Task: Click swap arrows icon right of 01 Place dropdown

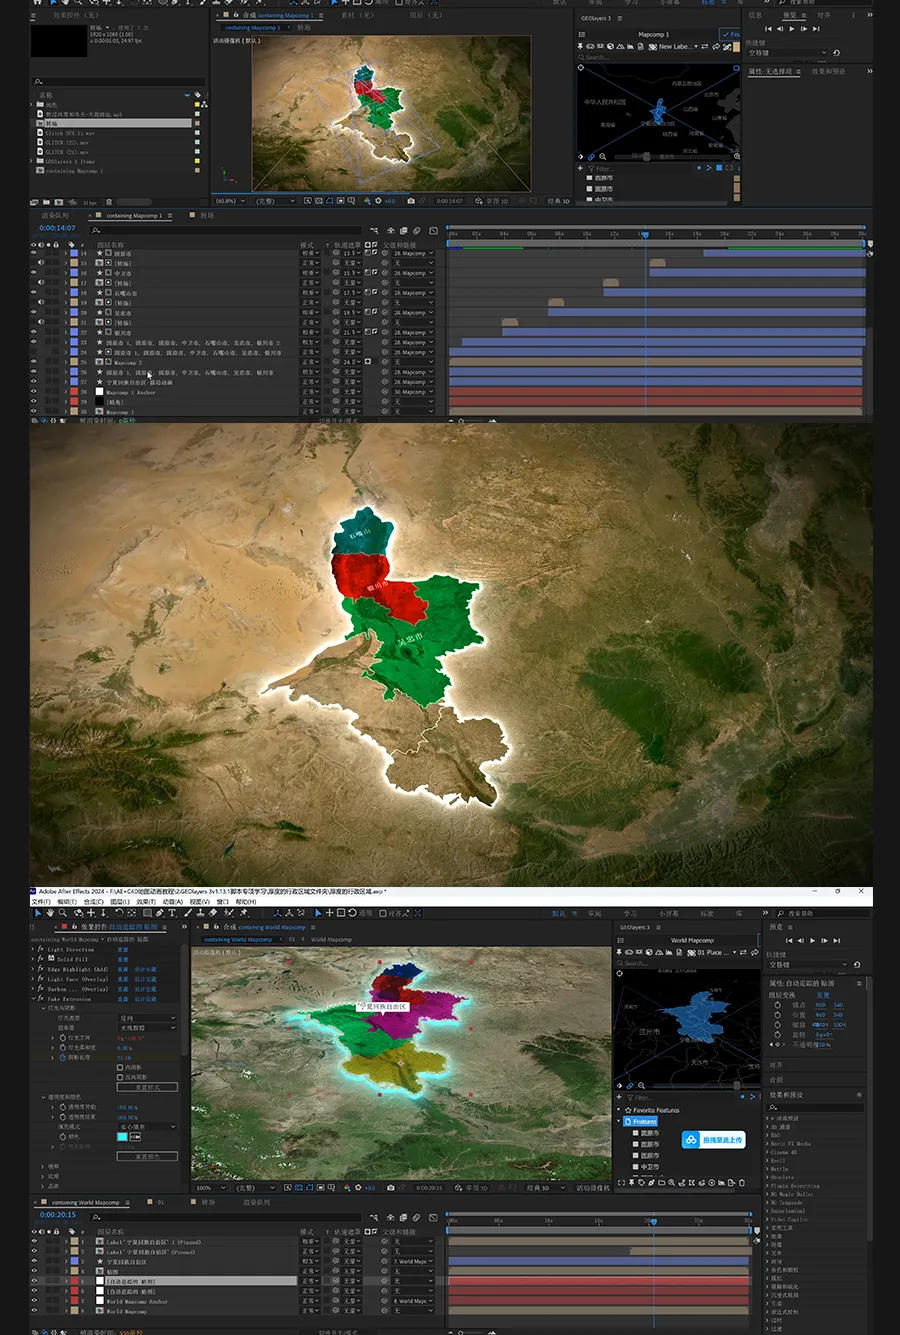Action: pyautogui.click(x=743, y=952)
